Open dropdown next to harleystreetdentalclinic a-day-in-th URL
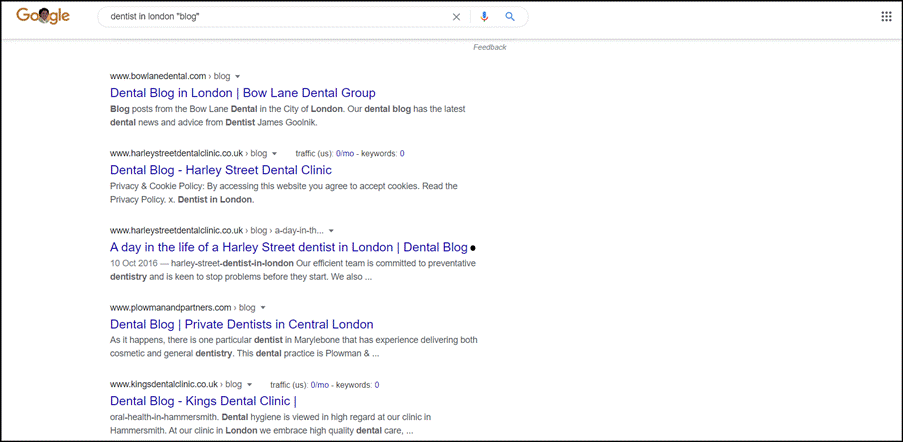 pyautogui.click(x=331, y=231)
